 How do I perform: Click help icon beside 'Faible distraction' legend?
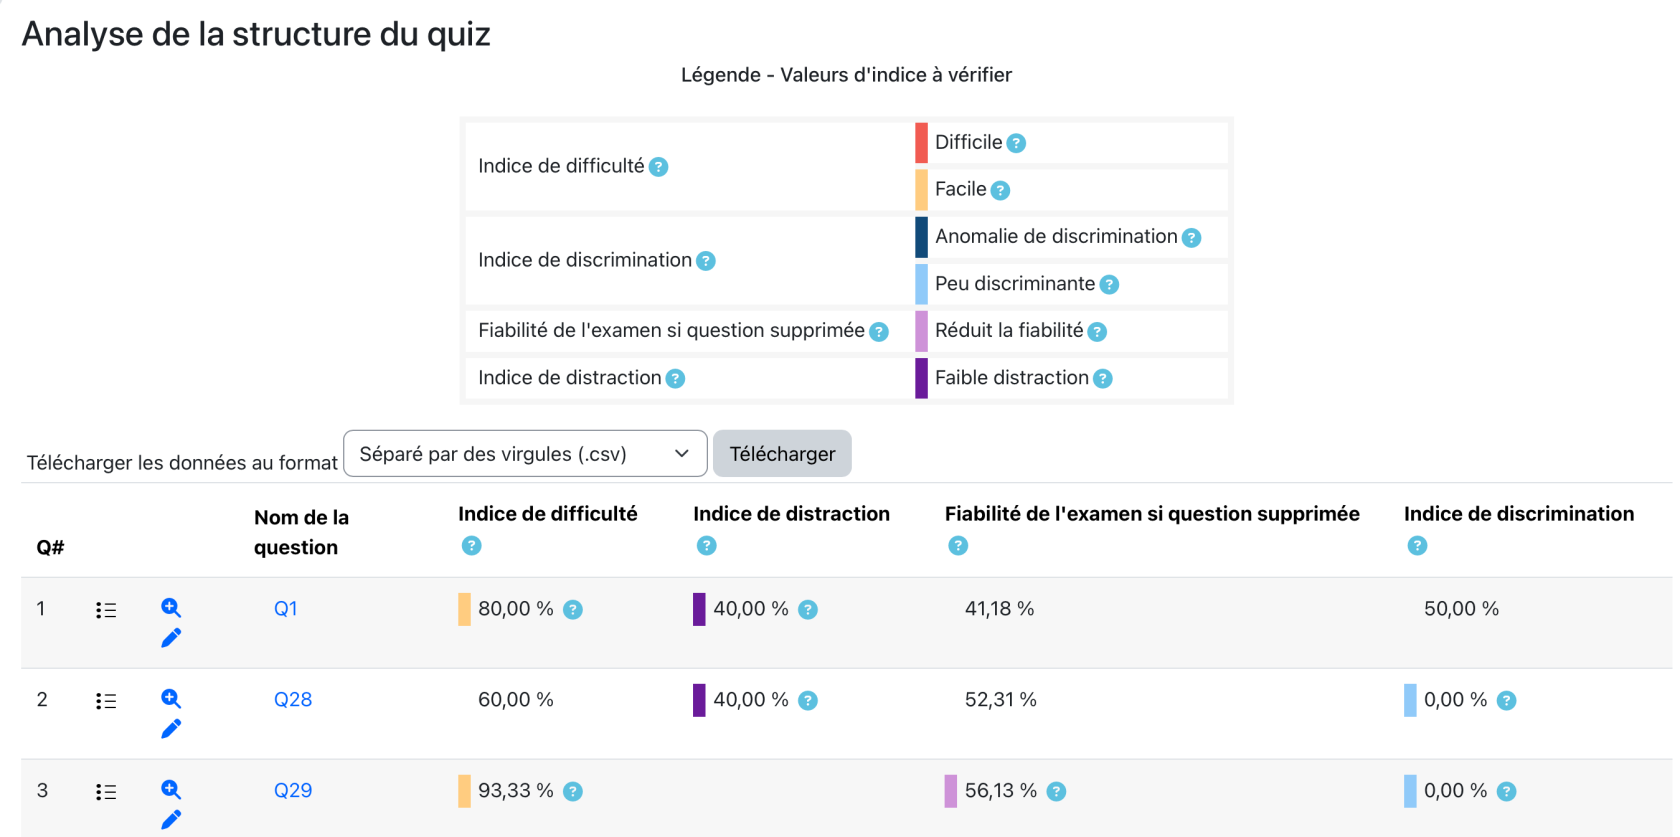(x=1102, y=379)
